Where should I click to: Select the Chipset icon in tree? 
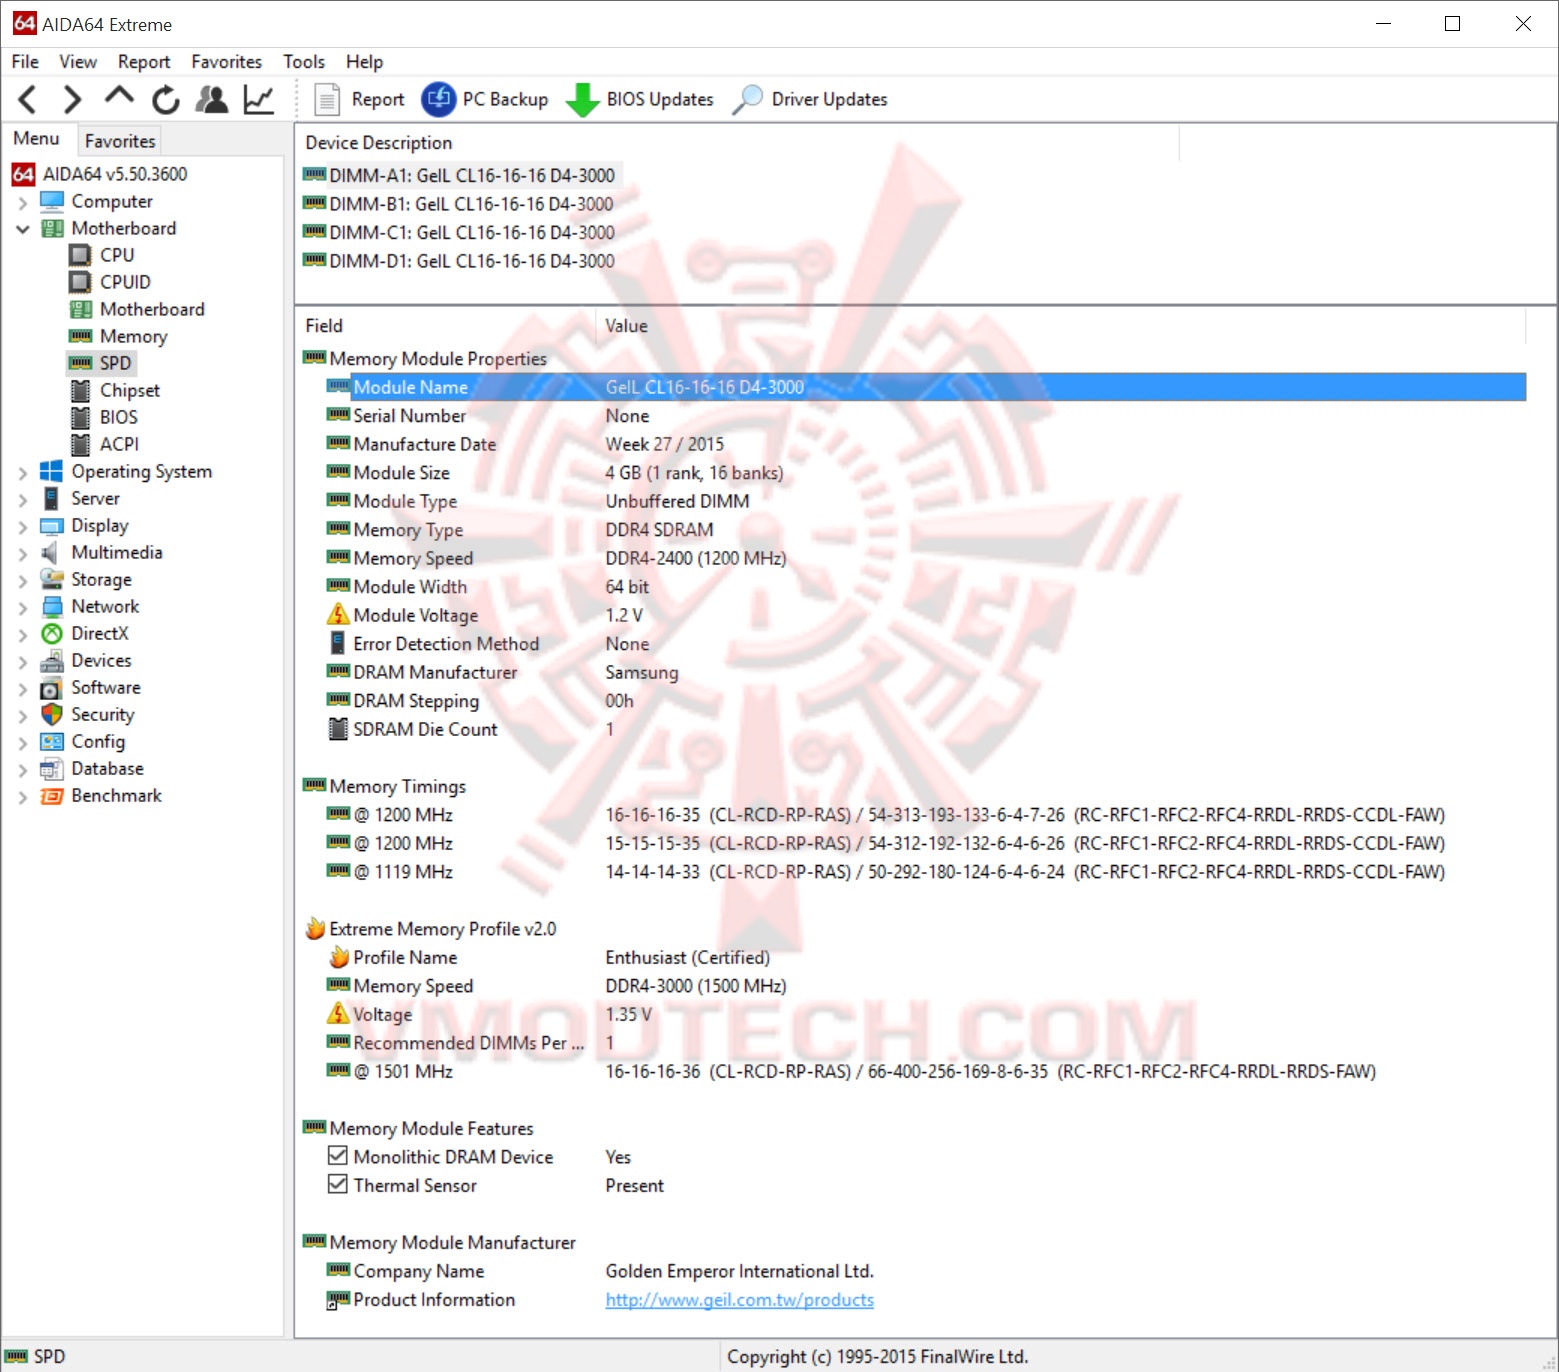pos(80,390)
